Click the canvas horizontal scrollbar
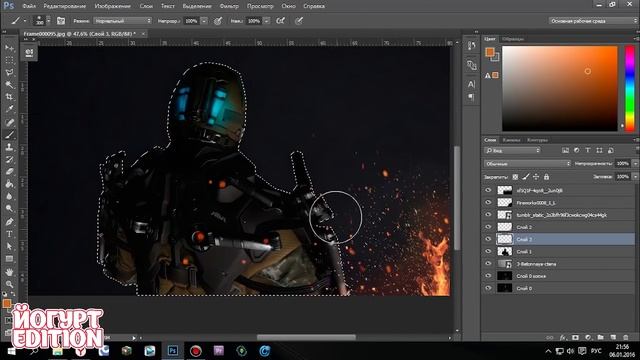This screenshot has height=360, width=640. click(x=306, y=338)
